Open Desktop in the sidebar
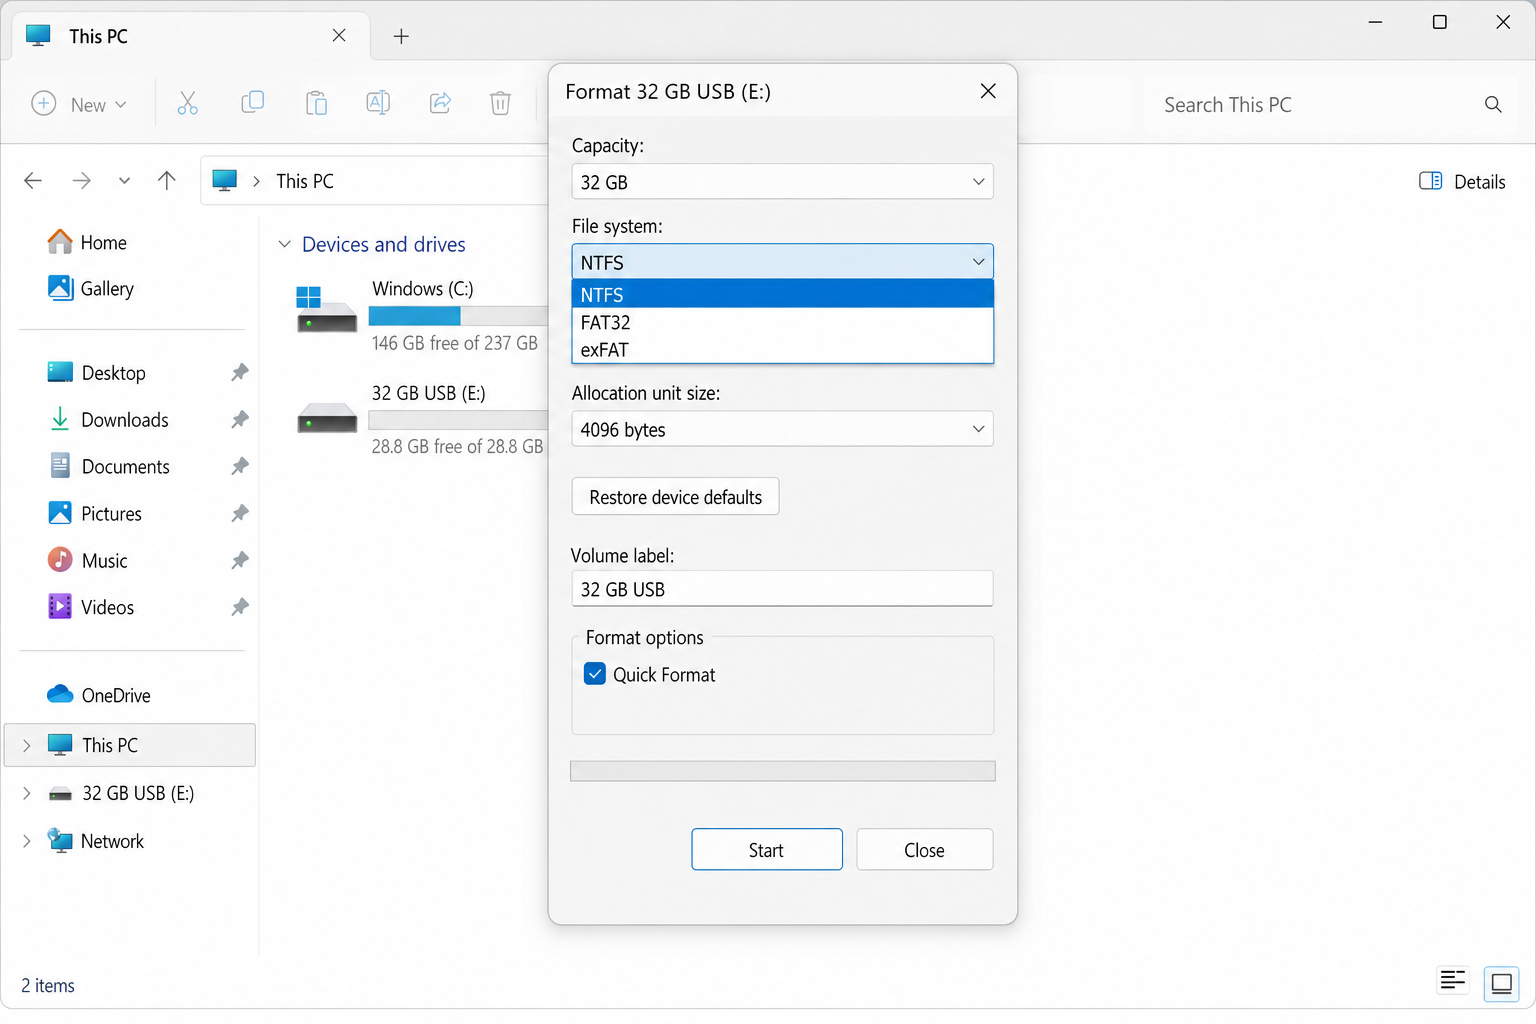 tap(97, 373)
